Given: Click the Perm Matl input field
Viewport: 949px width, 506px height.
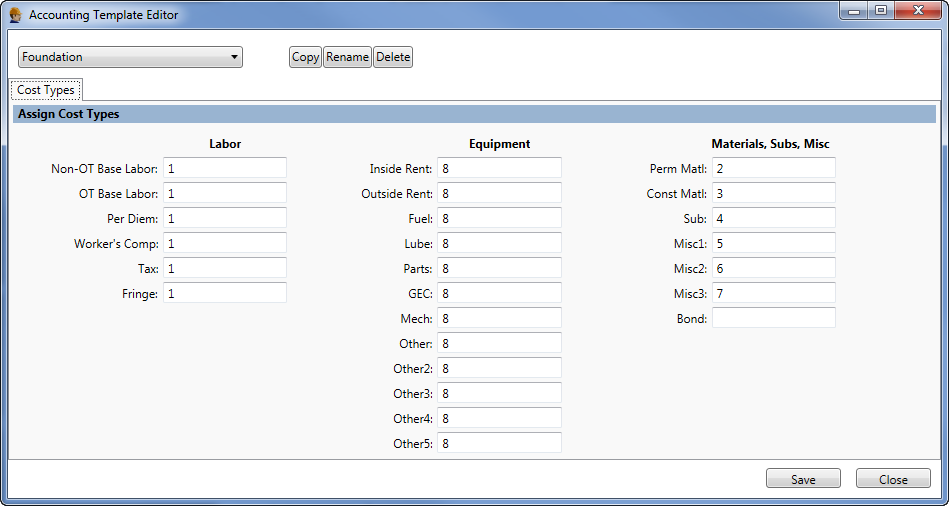Looking at the screenshot, I should 773,168.
